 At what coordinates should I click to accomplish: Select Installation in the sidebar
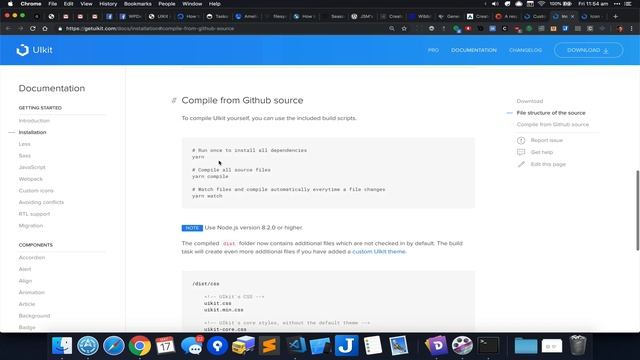[x=32, y=132]
